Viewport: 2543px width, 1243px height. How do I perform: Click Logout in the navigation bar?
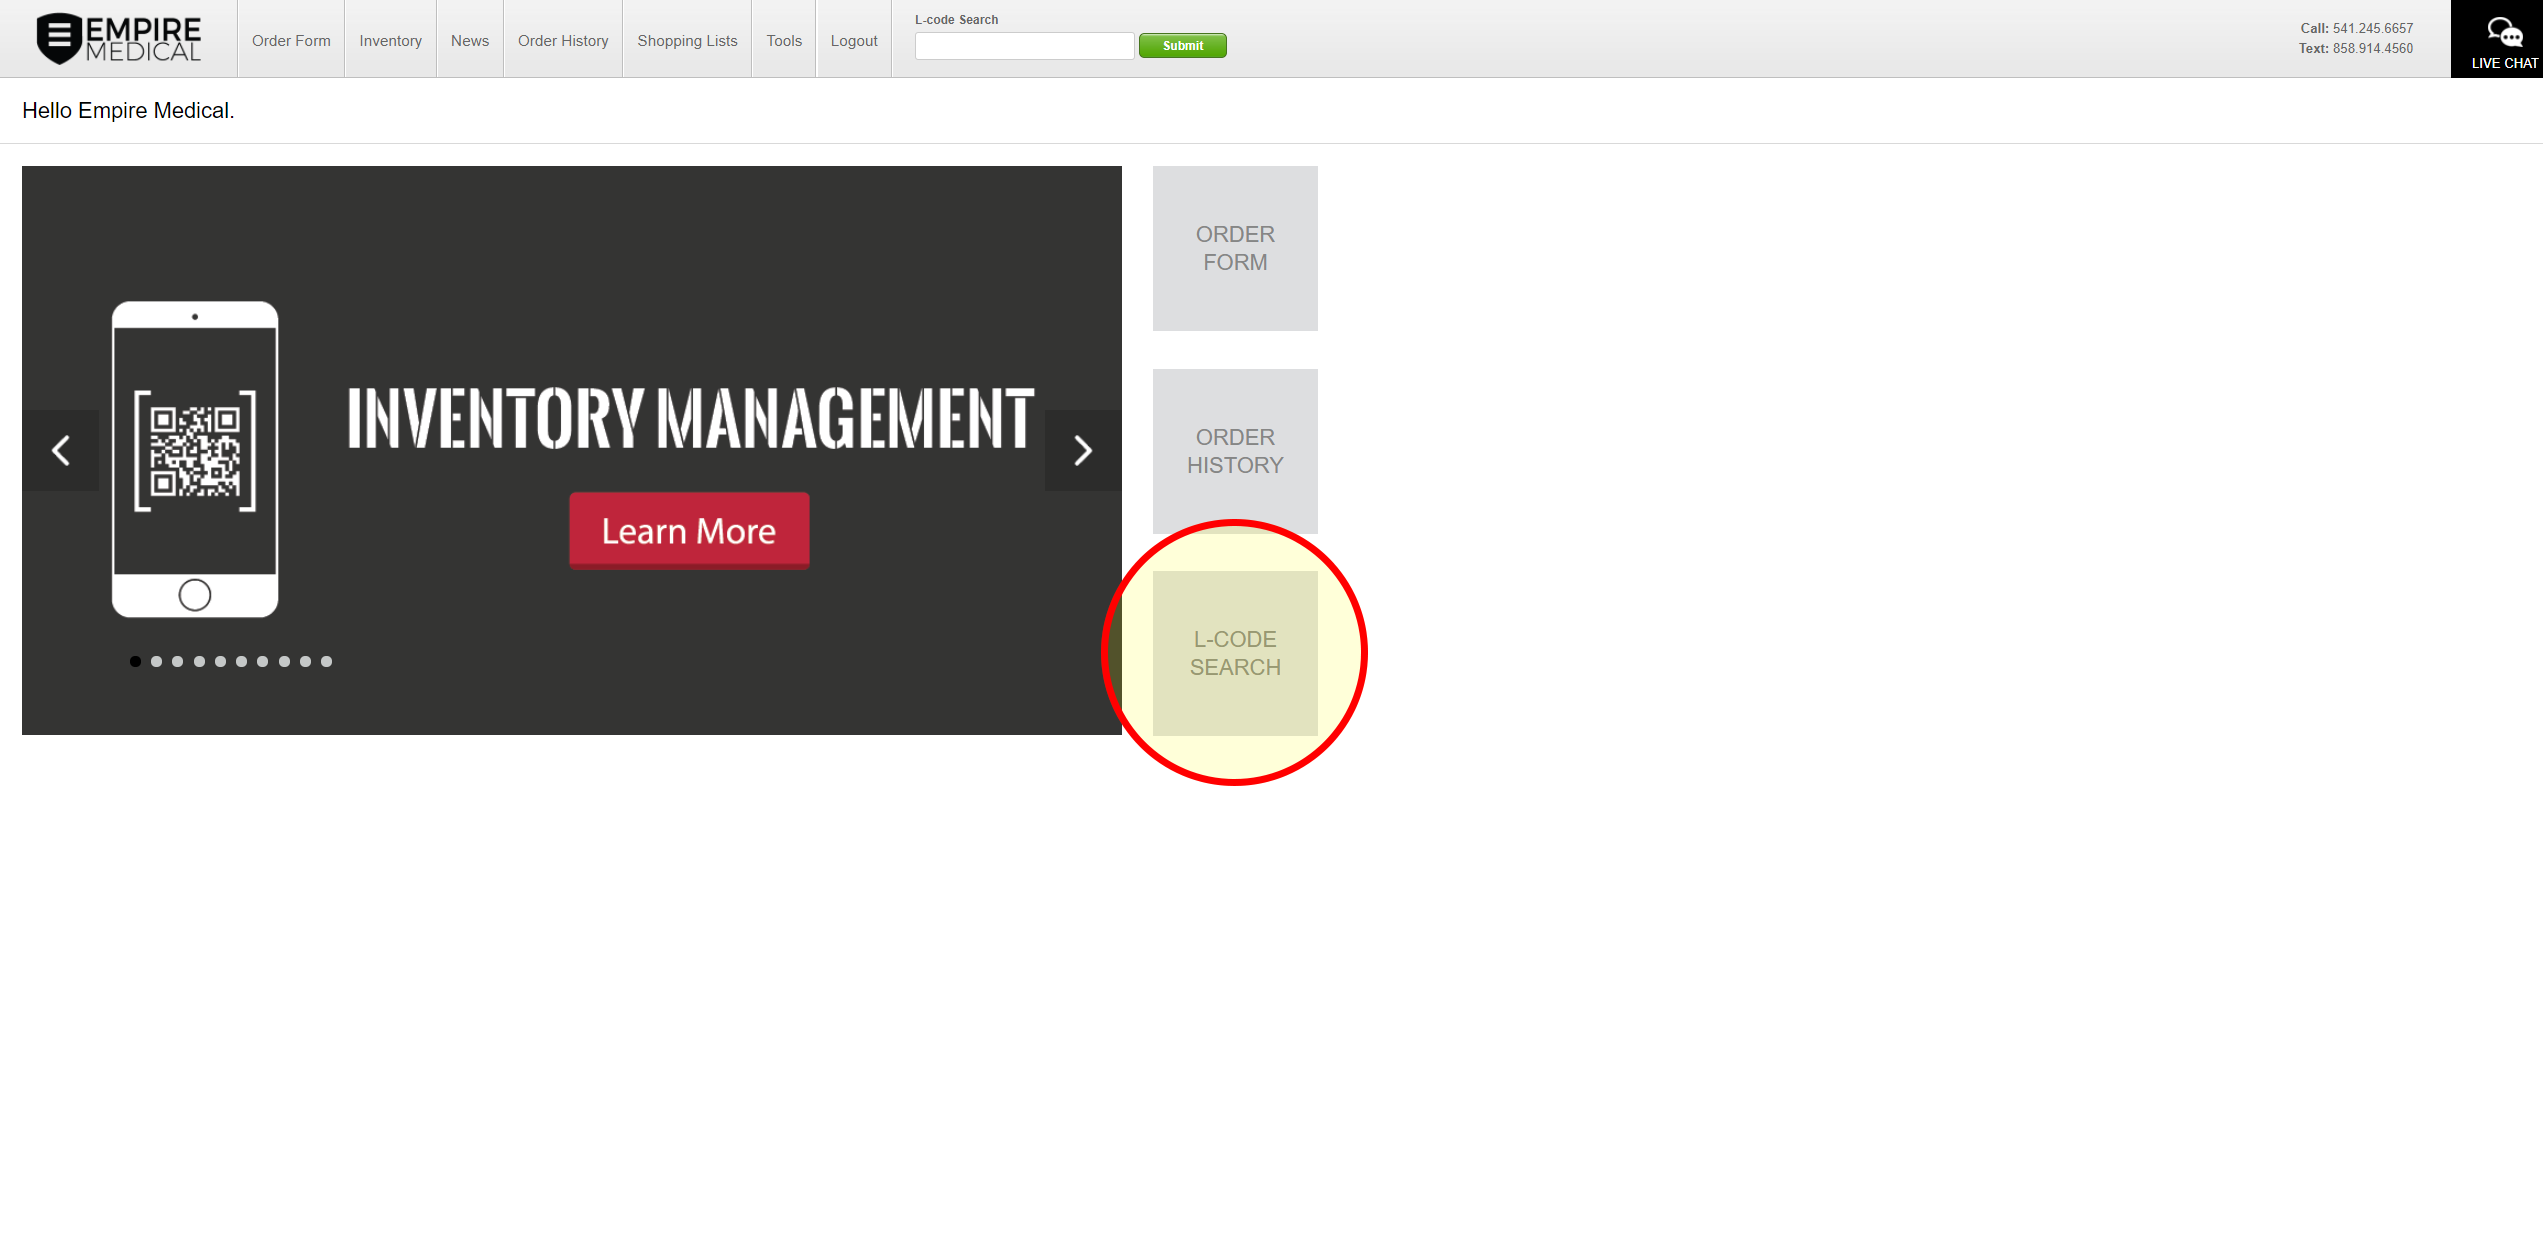tap(854, 40)
